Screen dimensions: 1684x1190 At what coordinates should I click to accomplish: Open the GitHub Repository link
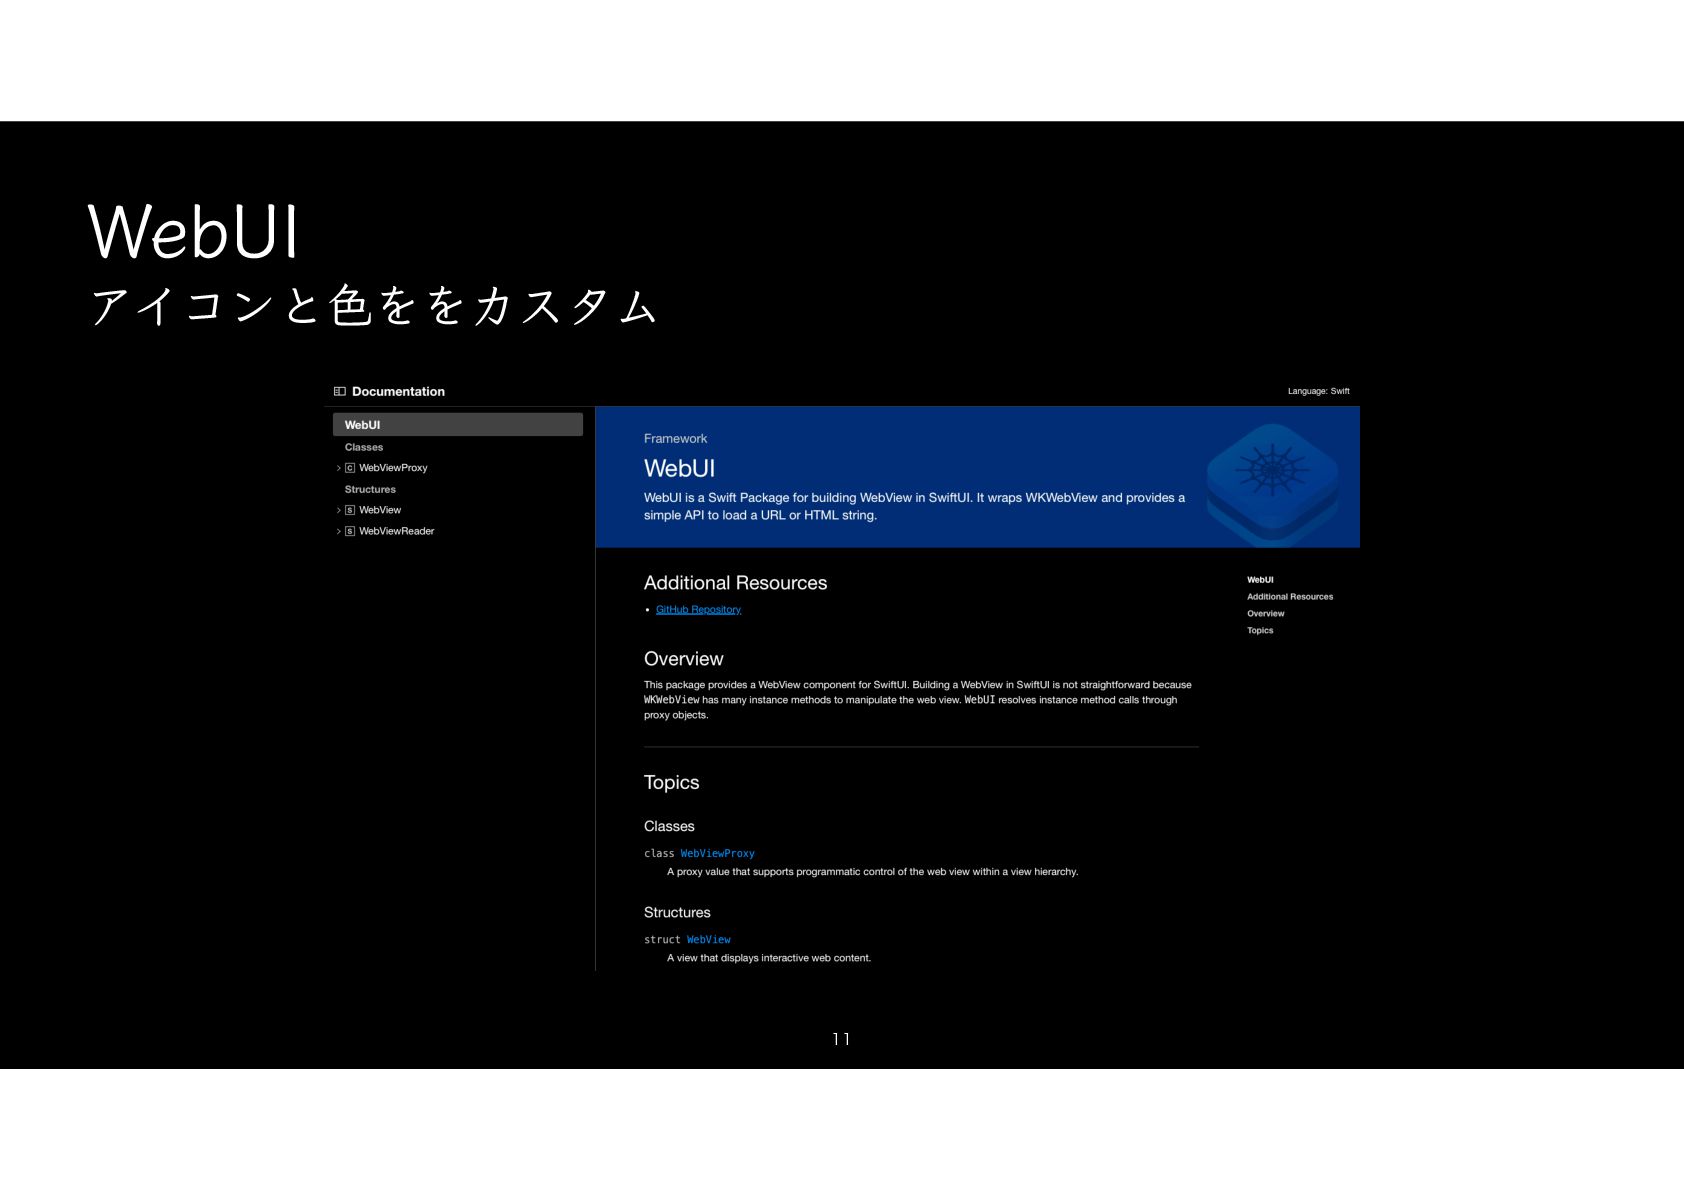click(698, 610)
